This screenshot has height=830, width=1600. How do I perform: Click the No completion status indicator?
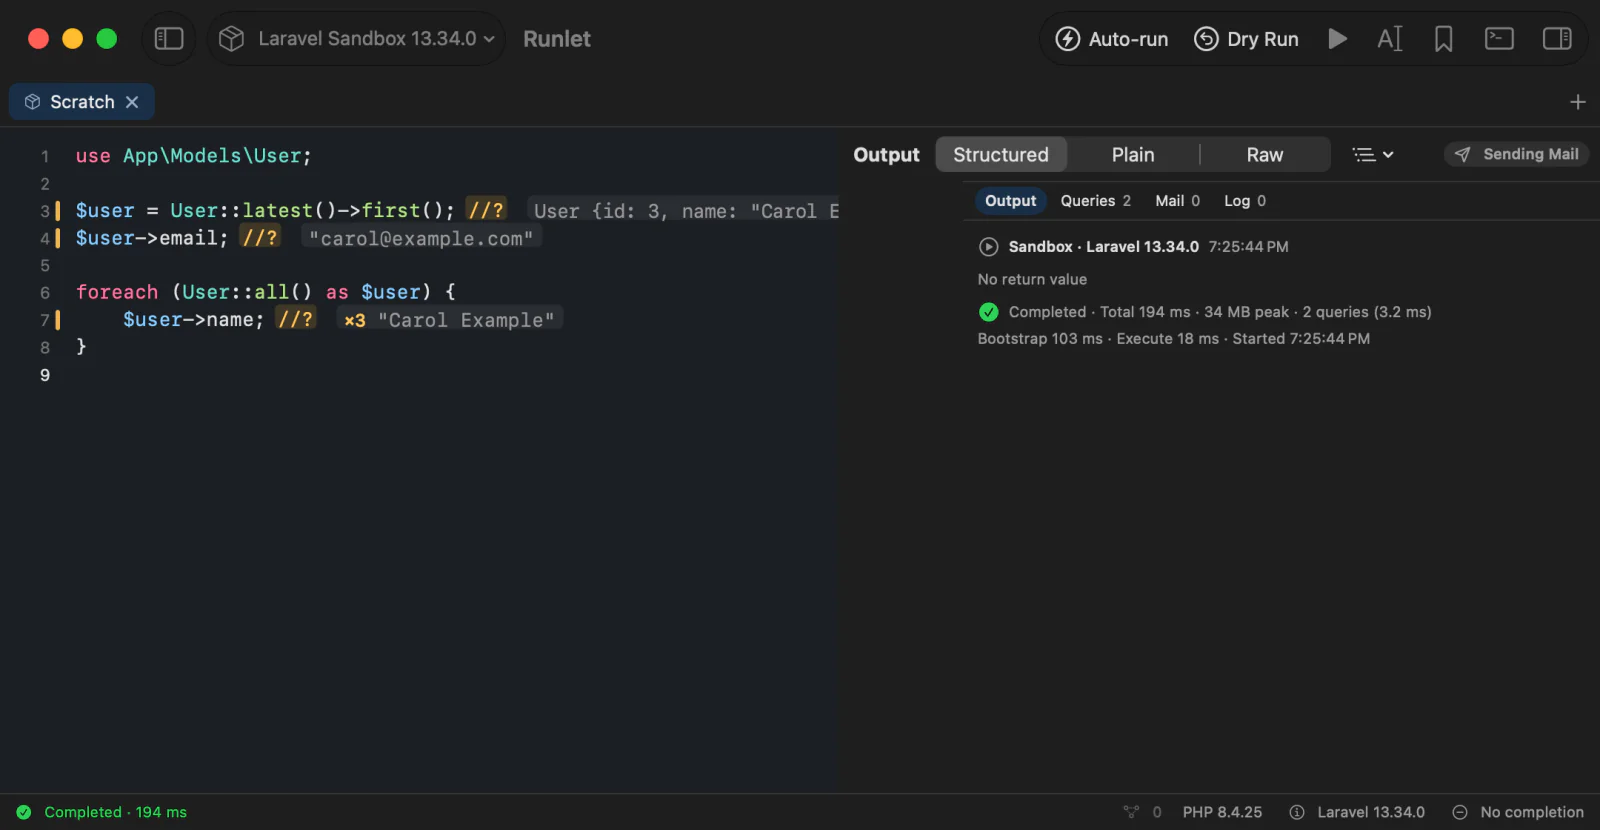pos(1518,812)
